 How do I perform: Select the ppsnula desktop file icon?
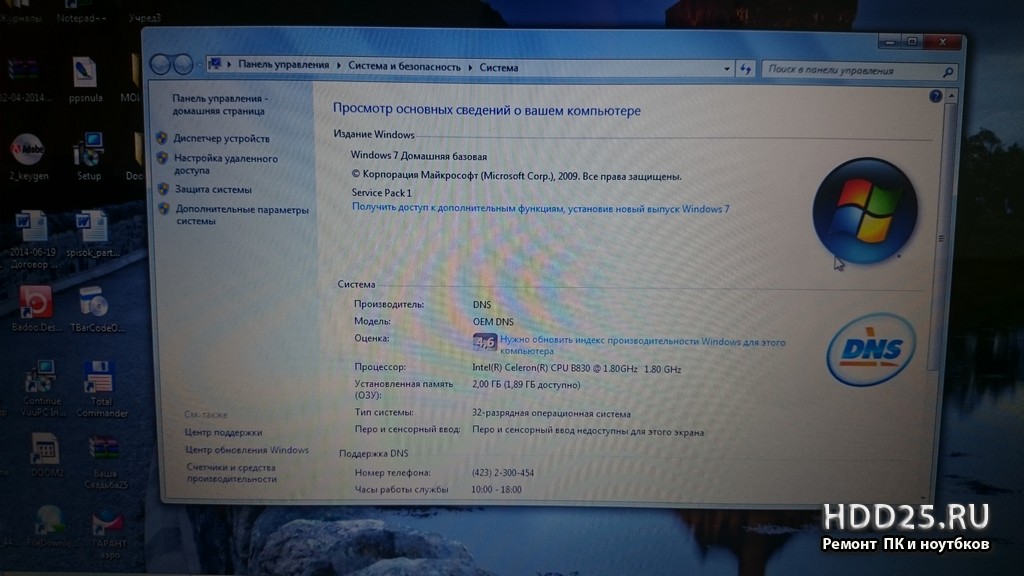(84, 76)
